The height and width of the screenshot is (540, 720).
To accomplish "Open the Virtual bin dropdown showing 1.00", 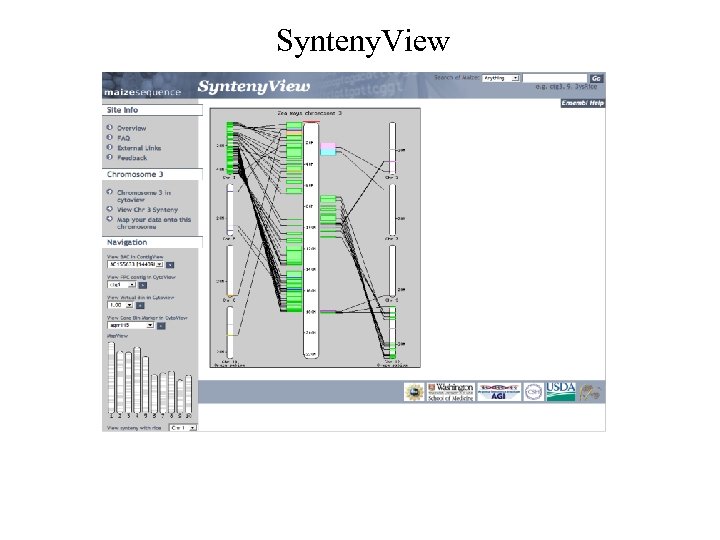I will [x=120, y=305].
